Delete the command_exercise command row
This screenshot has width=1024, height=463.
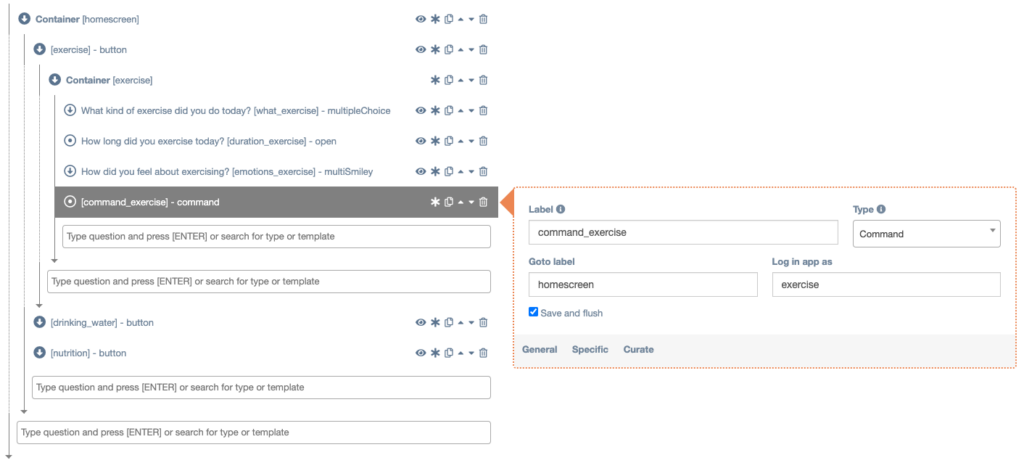484,202
